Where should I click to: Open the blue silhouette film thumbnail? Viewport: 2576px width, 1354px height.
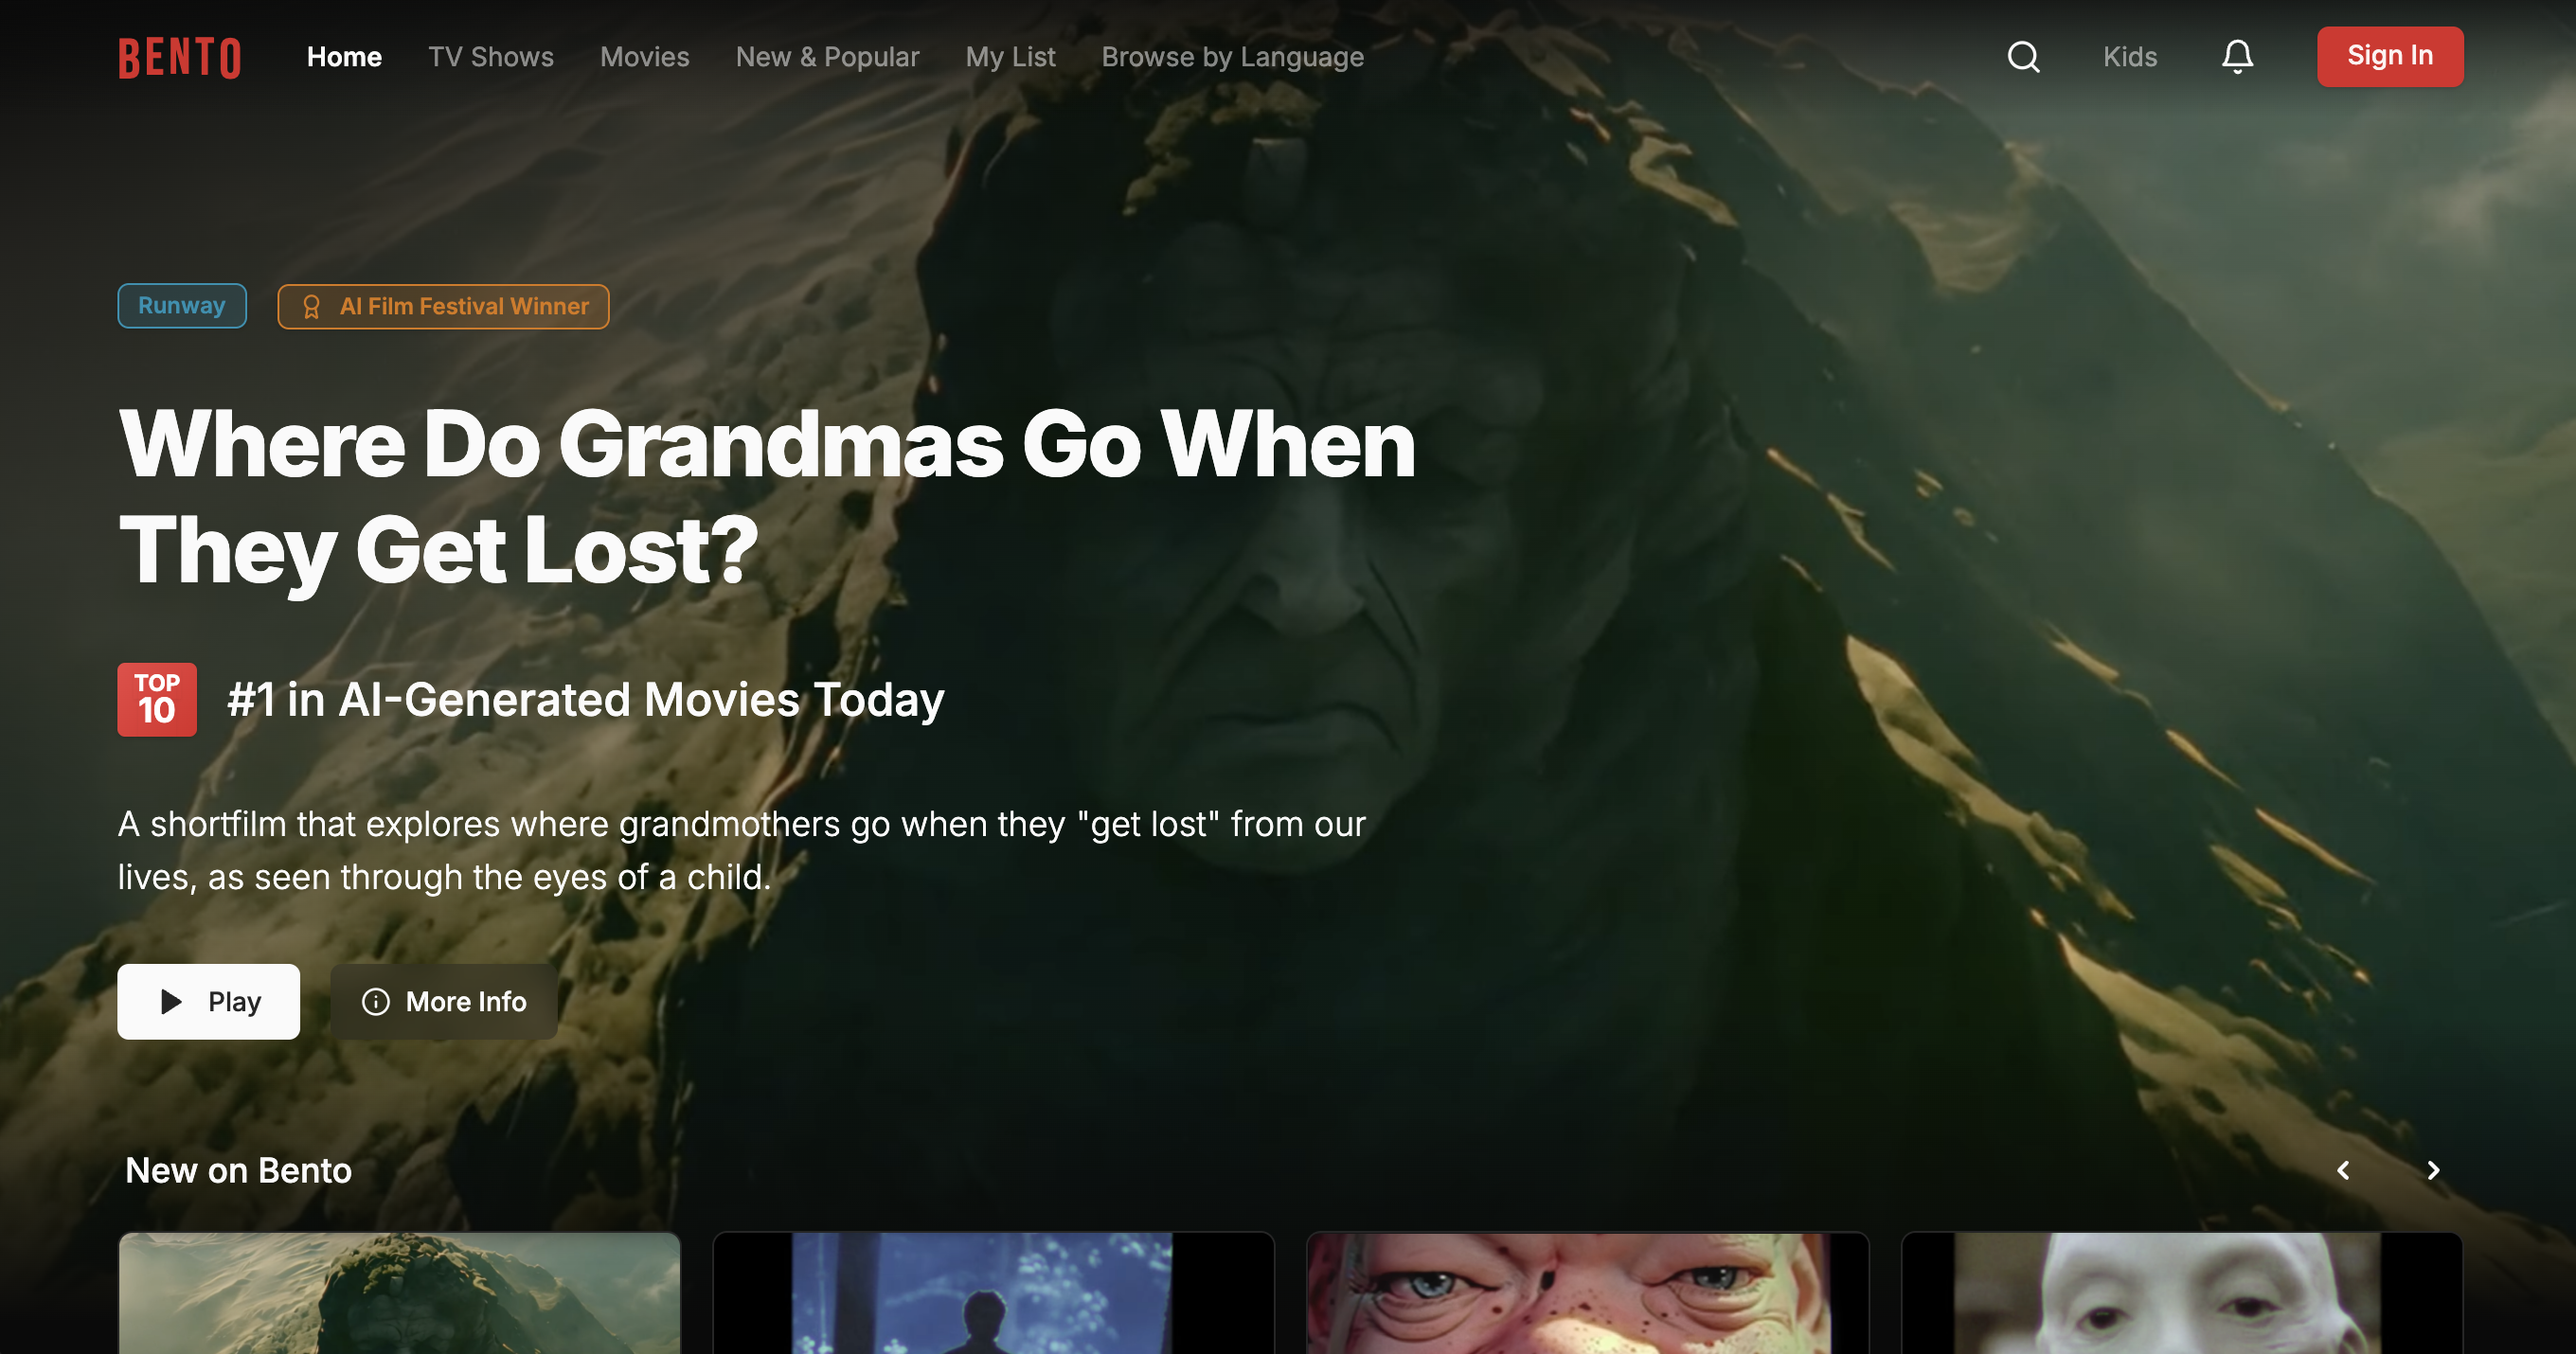pos(993,1293)
